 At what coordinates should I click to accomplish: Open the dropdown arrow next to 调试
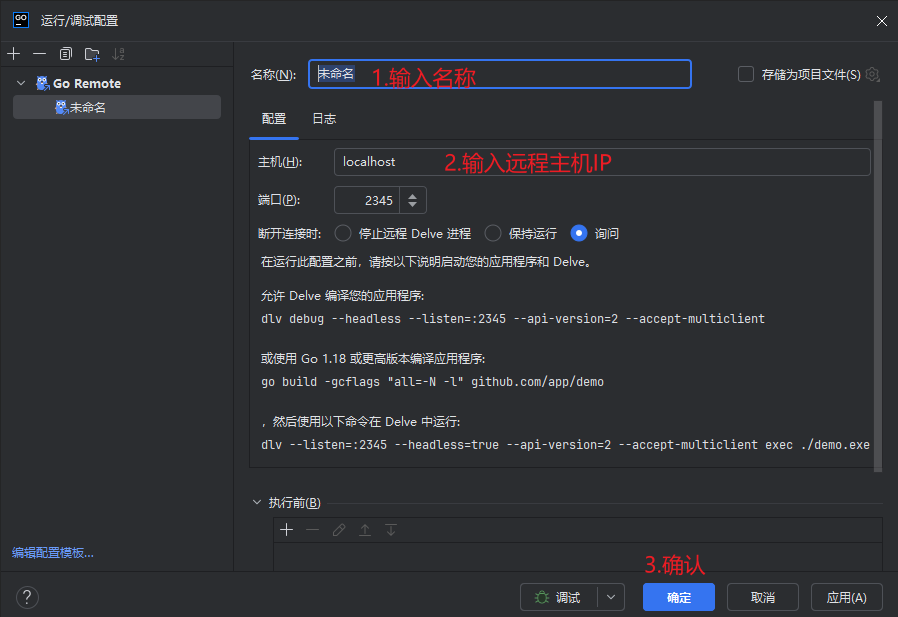tap(610, 597)
